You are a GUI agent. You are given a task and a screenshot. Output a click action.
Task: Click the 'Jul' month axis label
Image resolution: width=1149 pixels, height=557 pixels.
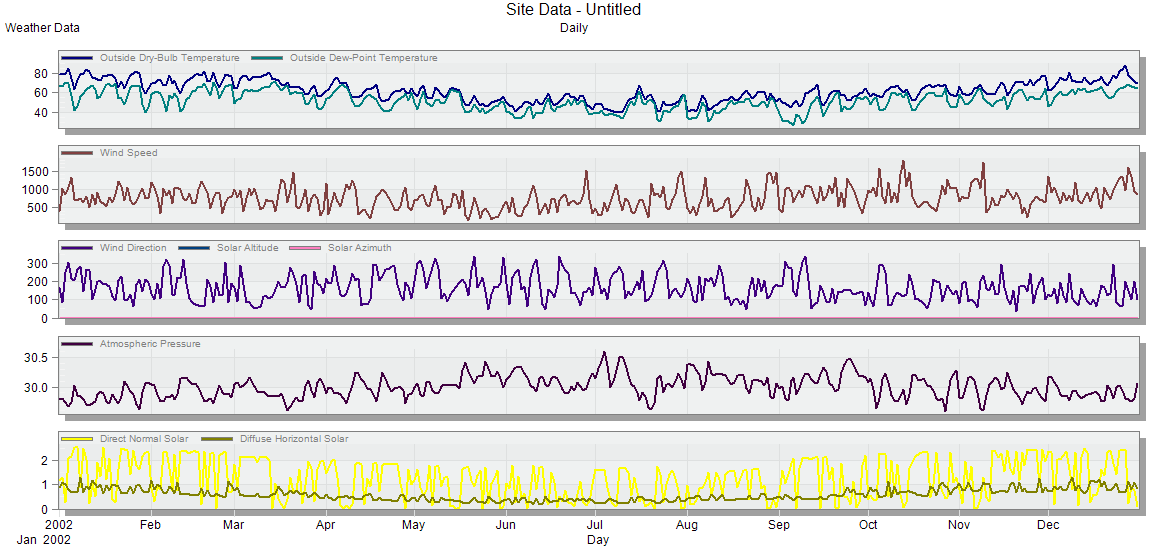(594, 525)
